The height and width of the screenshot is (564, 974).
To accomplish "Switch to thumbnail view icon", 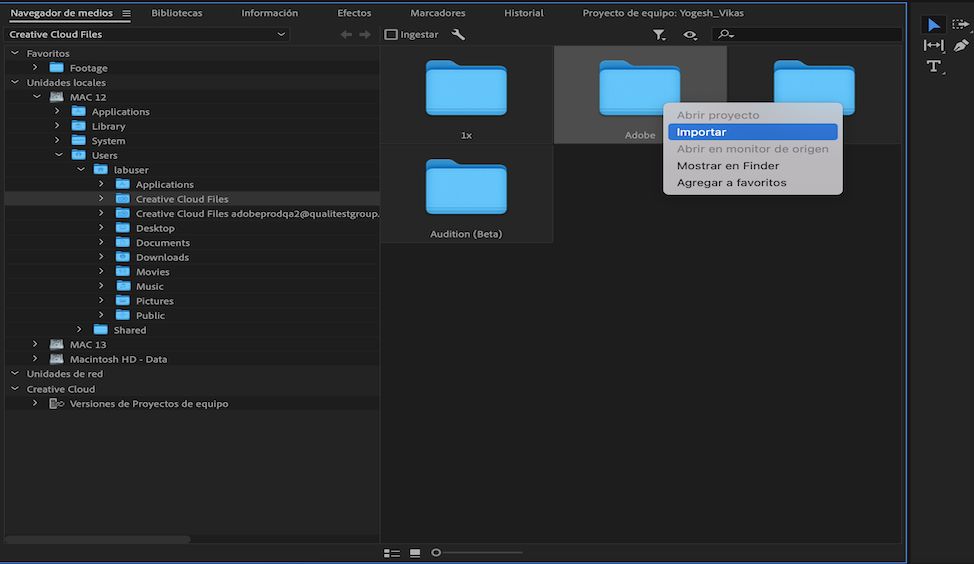I will [415, 553].
